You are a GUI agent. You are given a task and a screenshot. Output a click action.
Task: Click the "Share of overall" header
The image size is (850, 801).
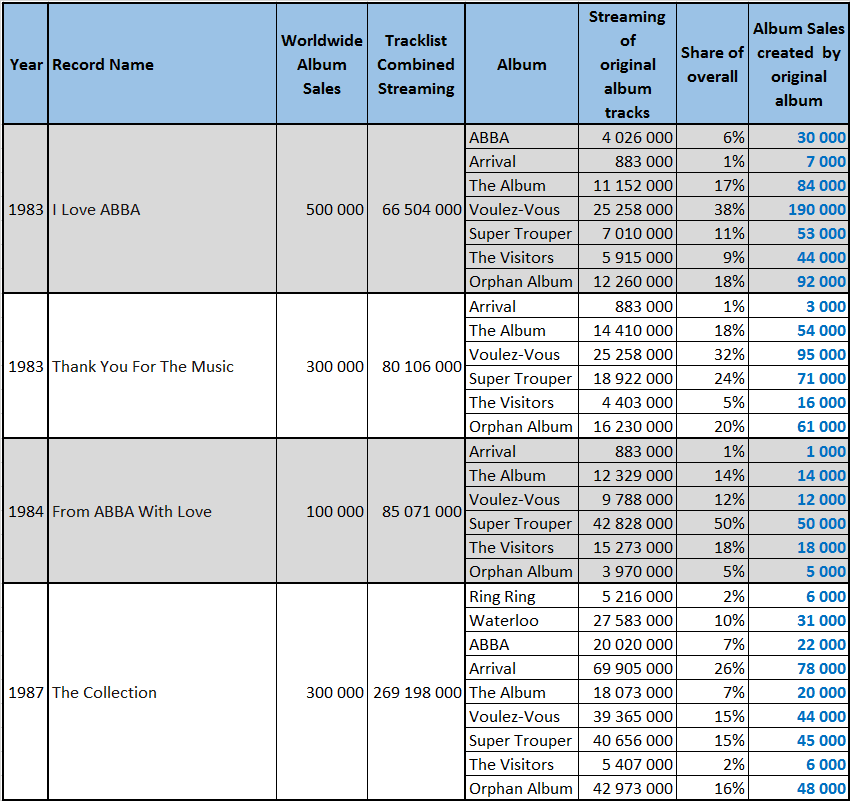(712, 64)
